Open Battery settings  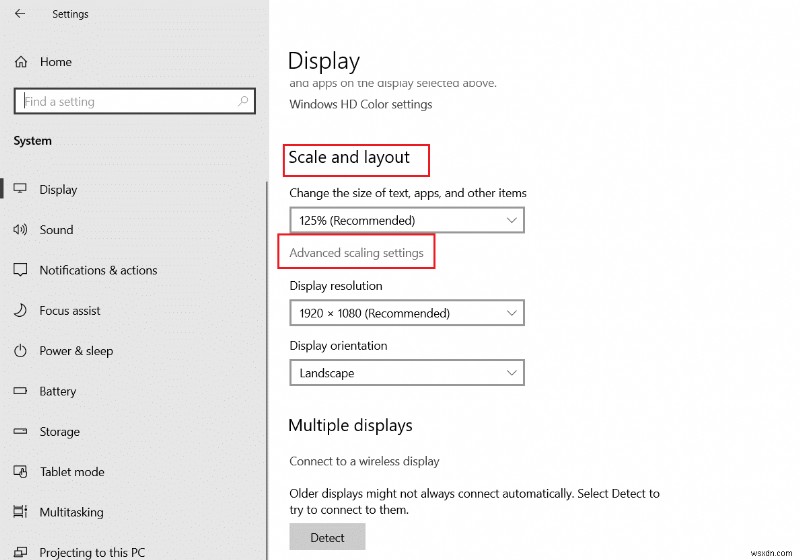58,392
